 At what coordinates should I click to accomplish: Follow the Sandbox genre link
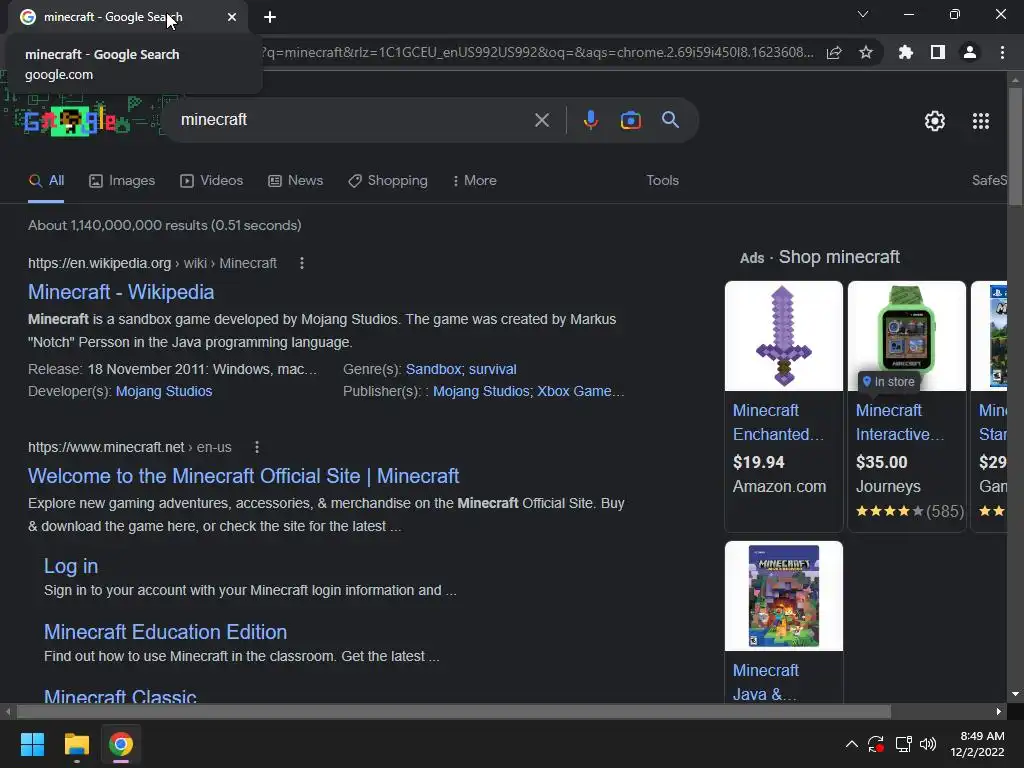point(434,370)
